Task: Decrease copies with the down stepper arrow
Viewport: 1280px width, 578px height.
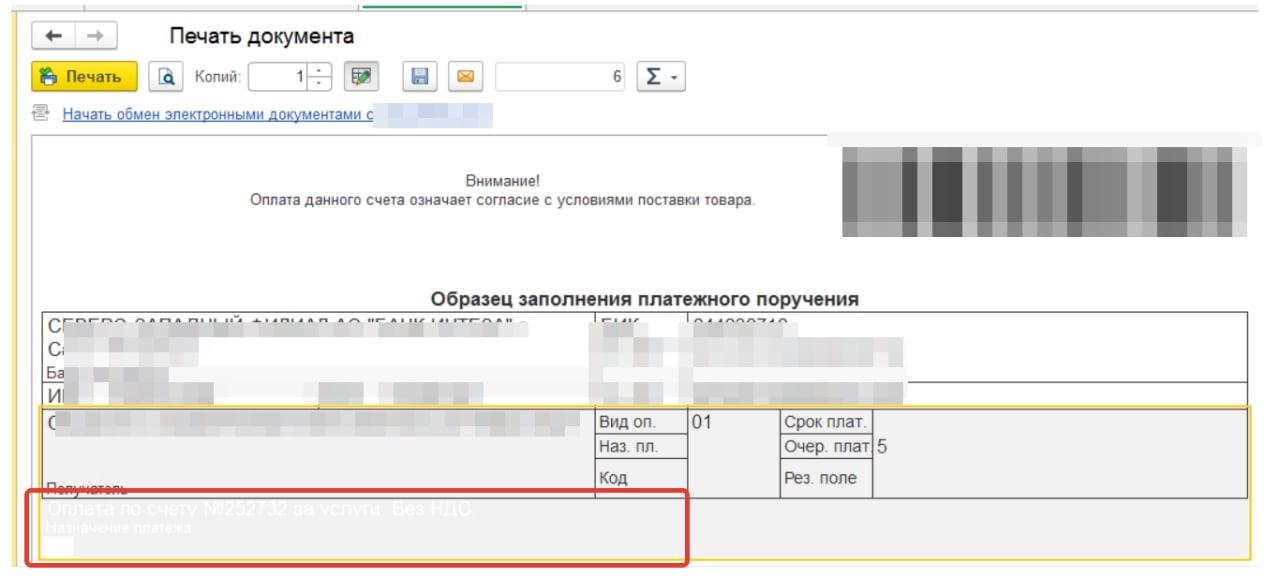Action: point(319,83)
